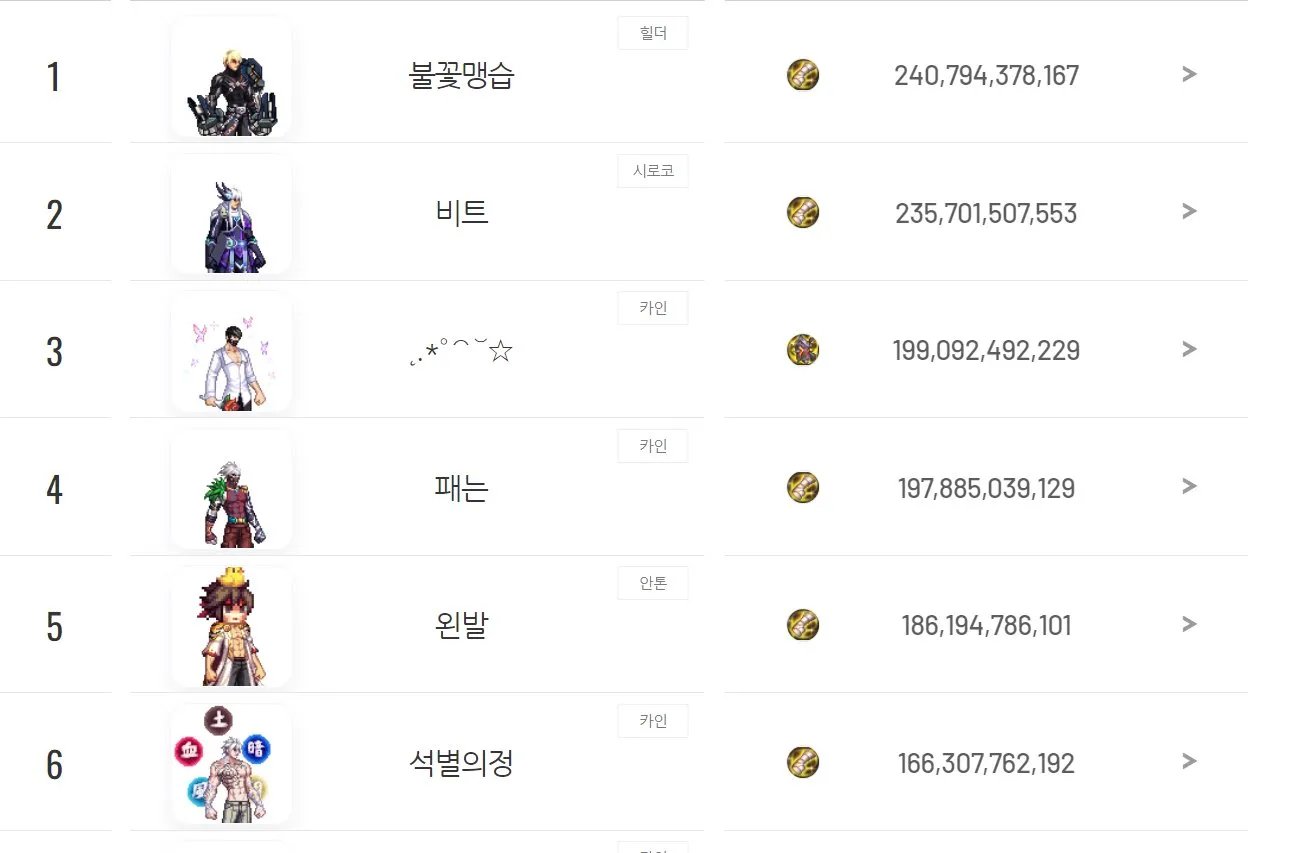Screen dimensions: 1309x853
Task: Open the 불꽃맹습 character name
Action: point(462,76)
